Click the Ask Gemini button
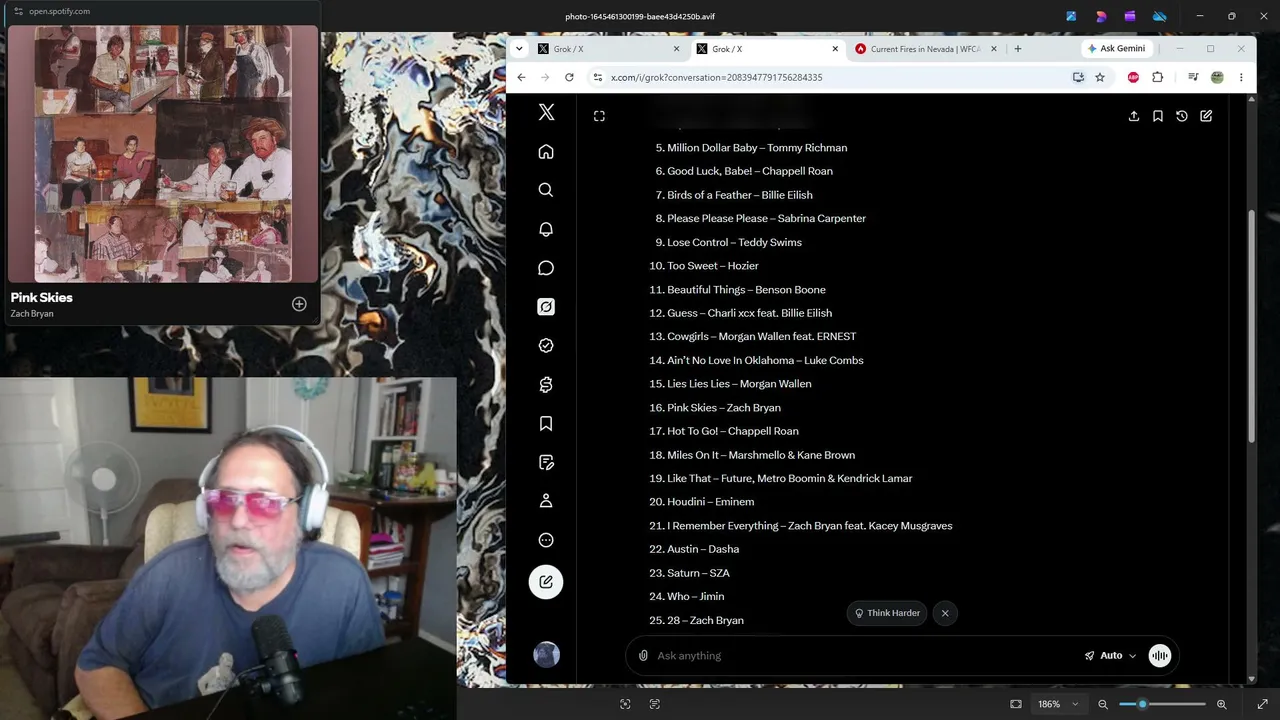 pyautogui.click(x=1117, y=49)
